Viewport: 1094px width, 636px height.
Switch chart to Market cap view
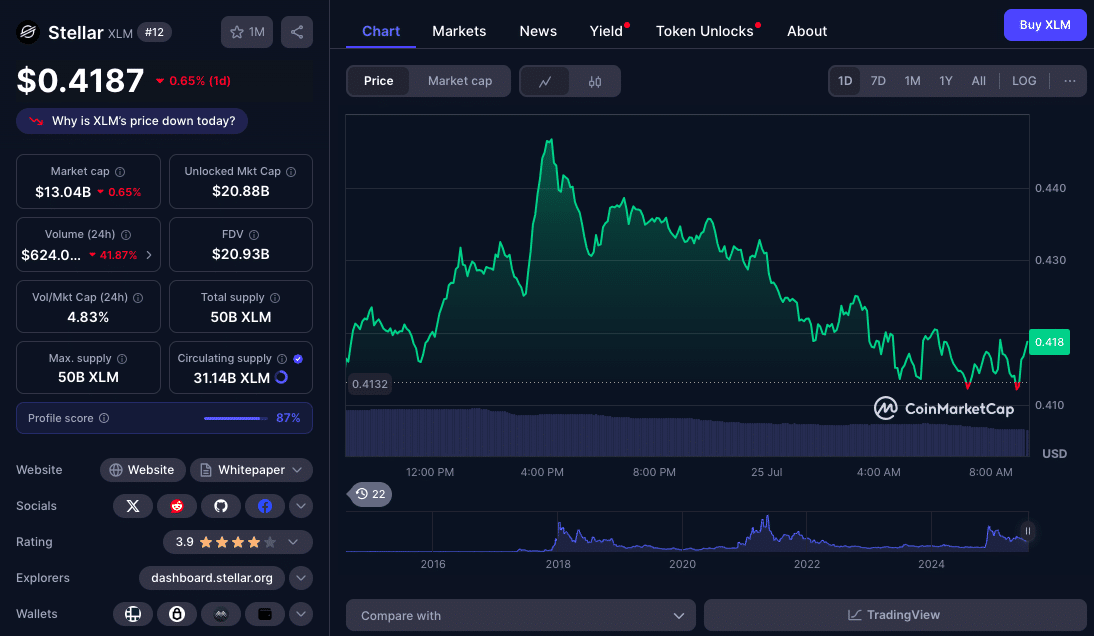pyautogui.click(x=460, y=81)
